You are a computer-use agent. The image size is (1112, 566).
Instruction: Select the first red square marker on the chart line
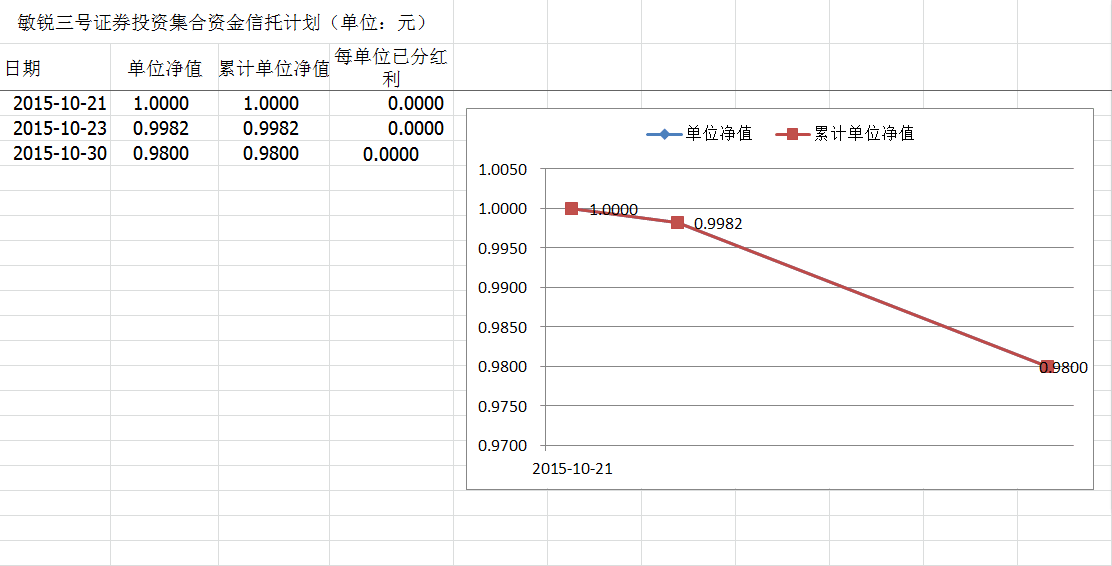coord(571,208)
